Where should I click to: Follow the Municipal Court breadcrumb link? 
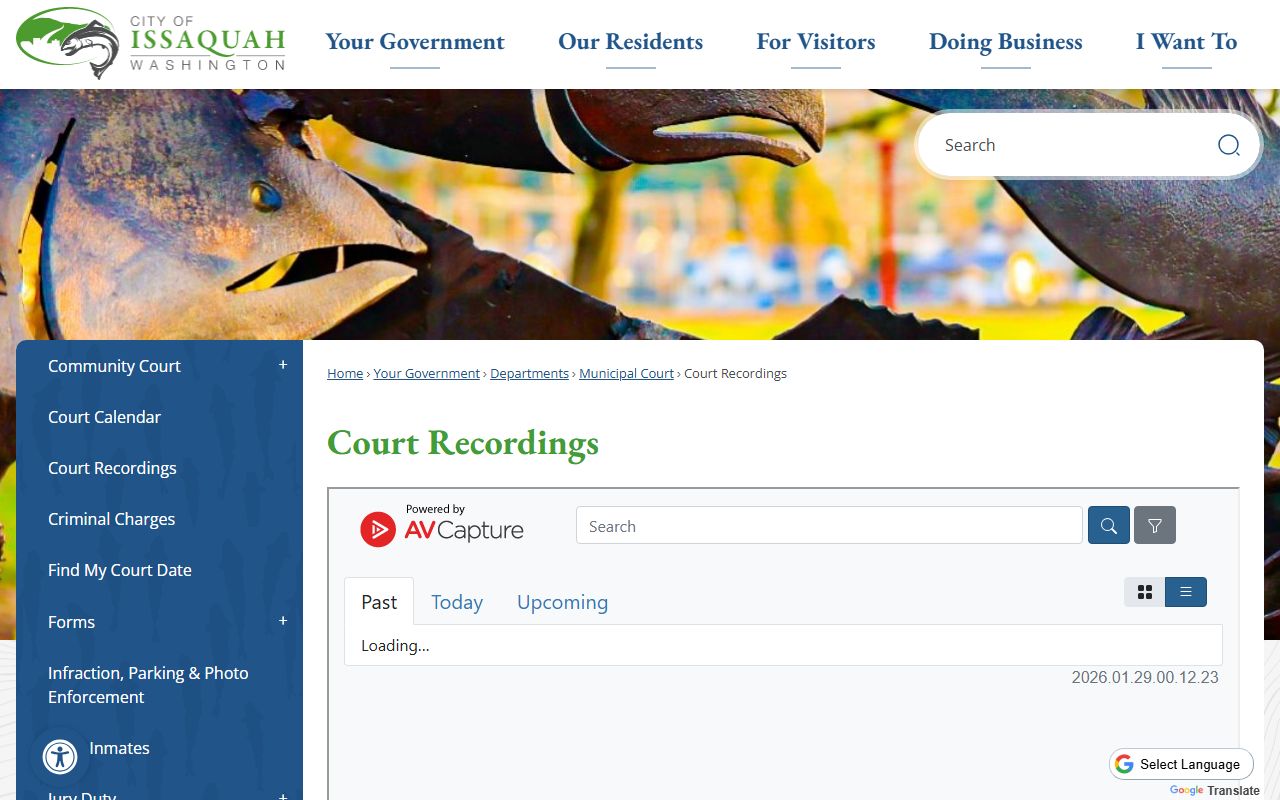pyautogui.click(x=627, y=373)
